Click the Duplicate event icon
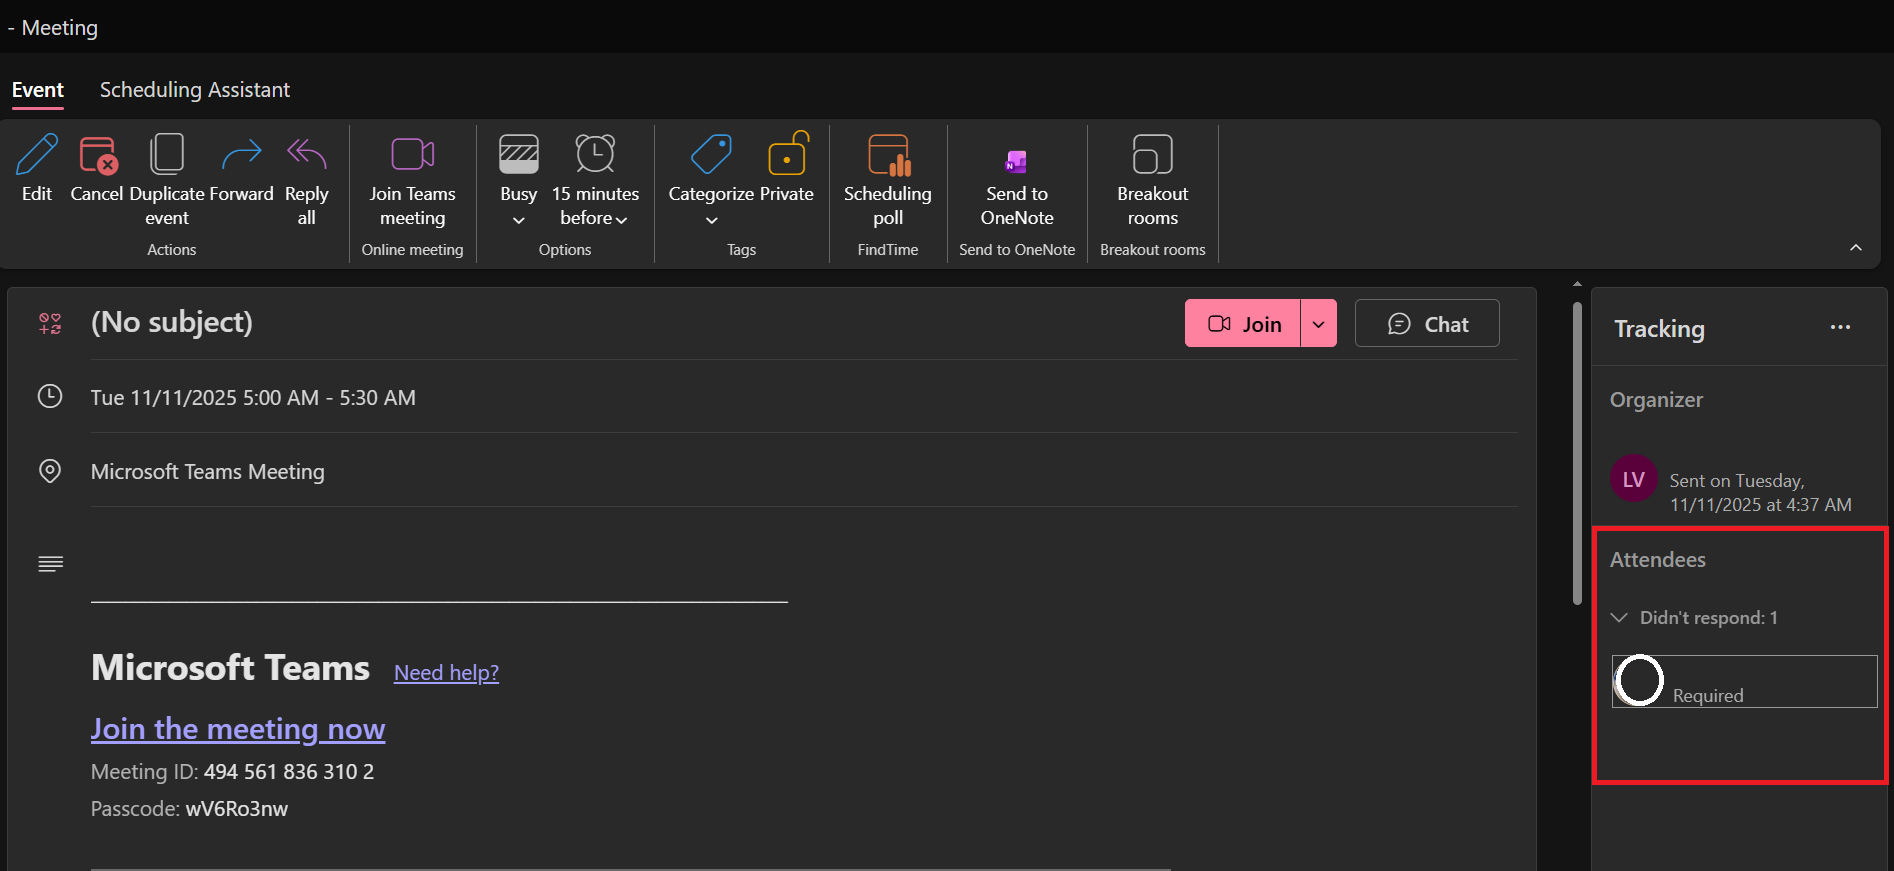Screen dimensions: 1894x871 click(166, 154)
